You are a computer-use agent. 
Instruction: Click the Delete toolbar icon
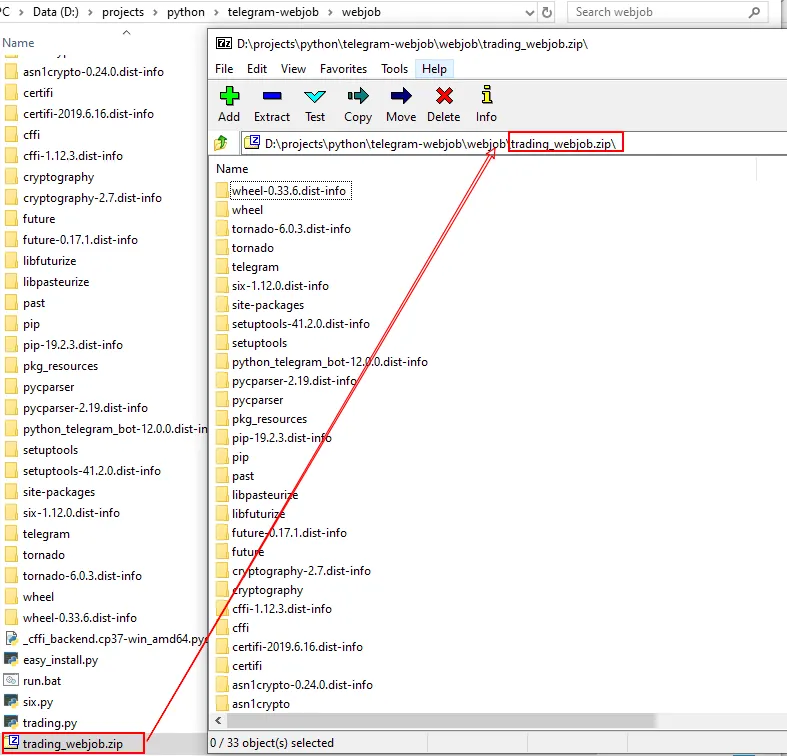[444, 96]
